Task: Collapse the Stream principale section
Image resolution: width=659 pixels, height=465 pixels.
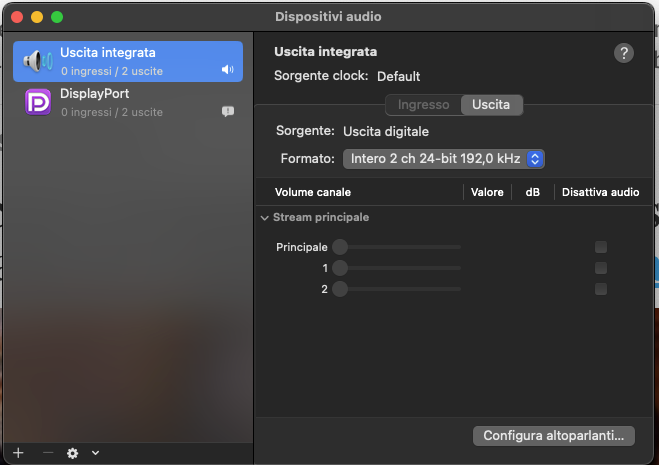Action: 264,218
